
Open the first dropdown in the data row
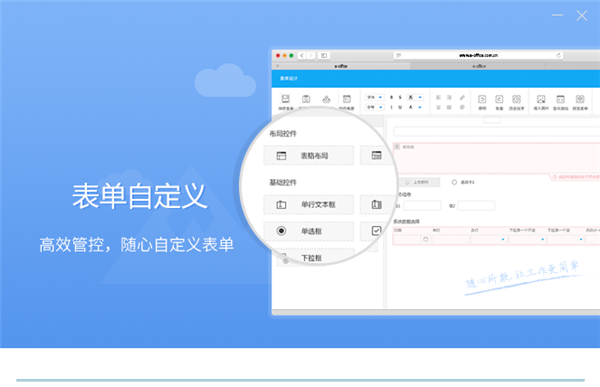489,239
